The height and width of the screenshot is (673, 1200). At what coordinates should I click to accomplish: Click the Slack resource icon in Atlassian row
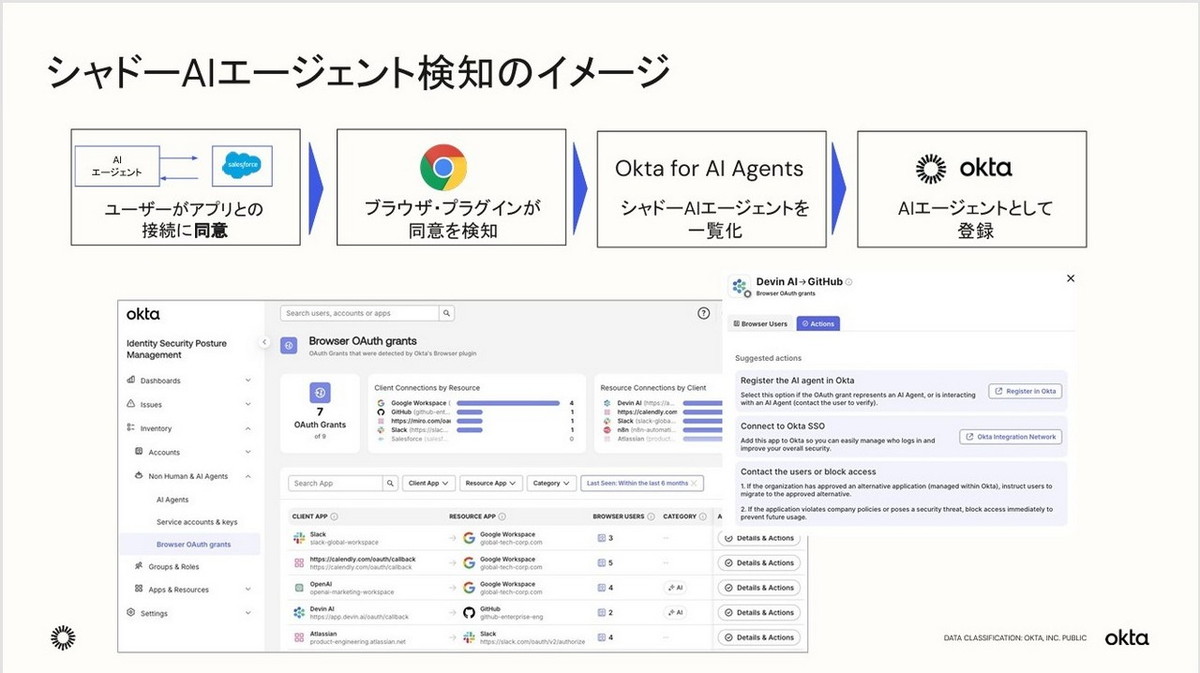[468, 637]
